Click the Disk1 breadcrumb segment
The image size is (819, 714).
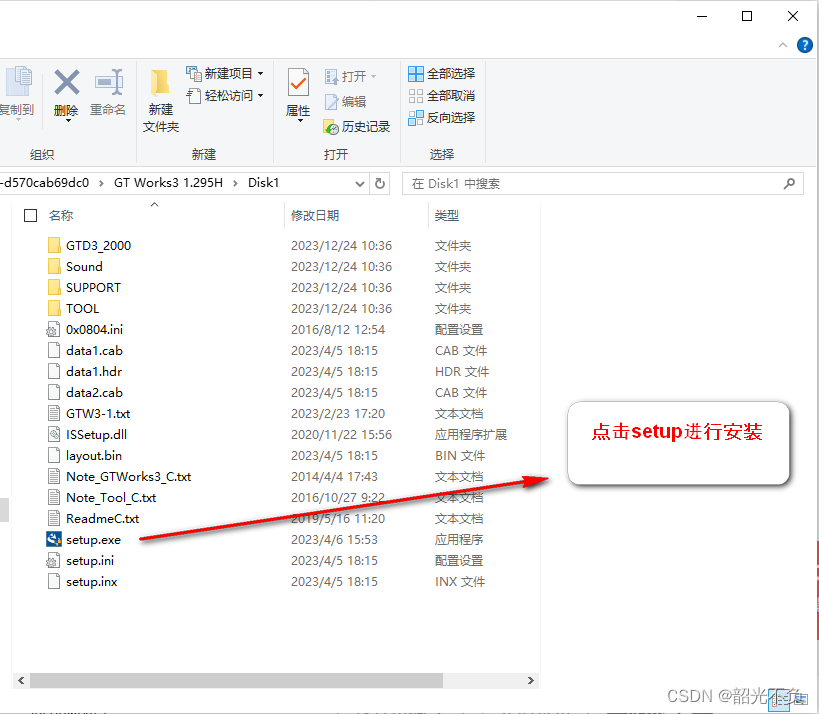[263, 183]
